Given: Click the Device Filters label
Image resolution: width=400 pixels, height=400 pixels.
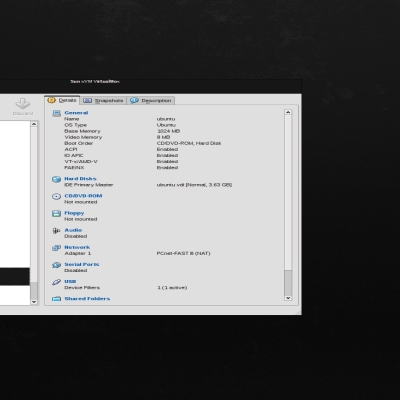Looking at the screenshot, I should tap(82, 287).
